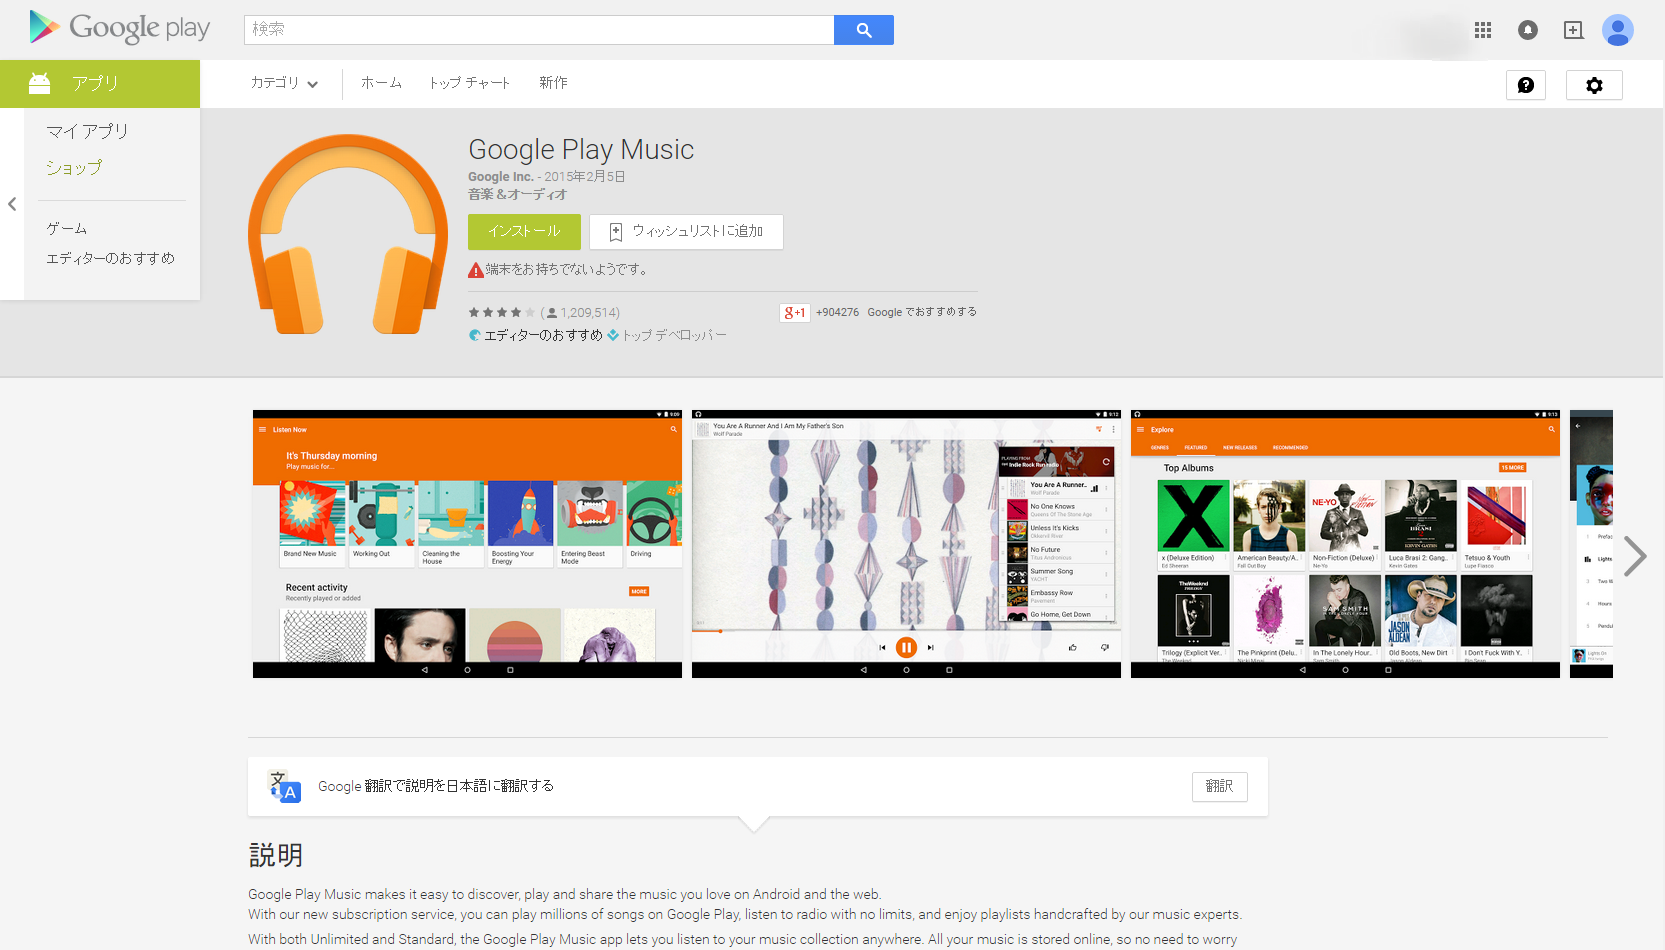
Task: Add app to wishlist (ウィッシュリストに追加)
Action: tap(686, 232)
